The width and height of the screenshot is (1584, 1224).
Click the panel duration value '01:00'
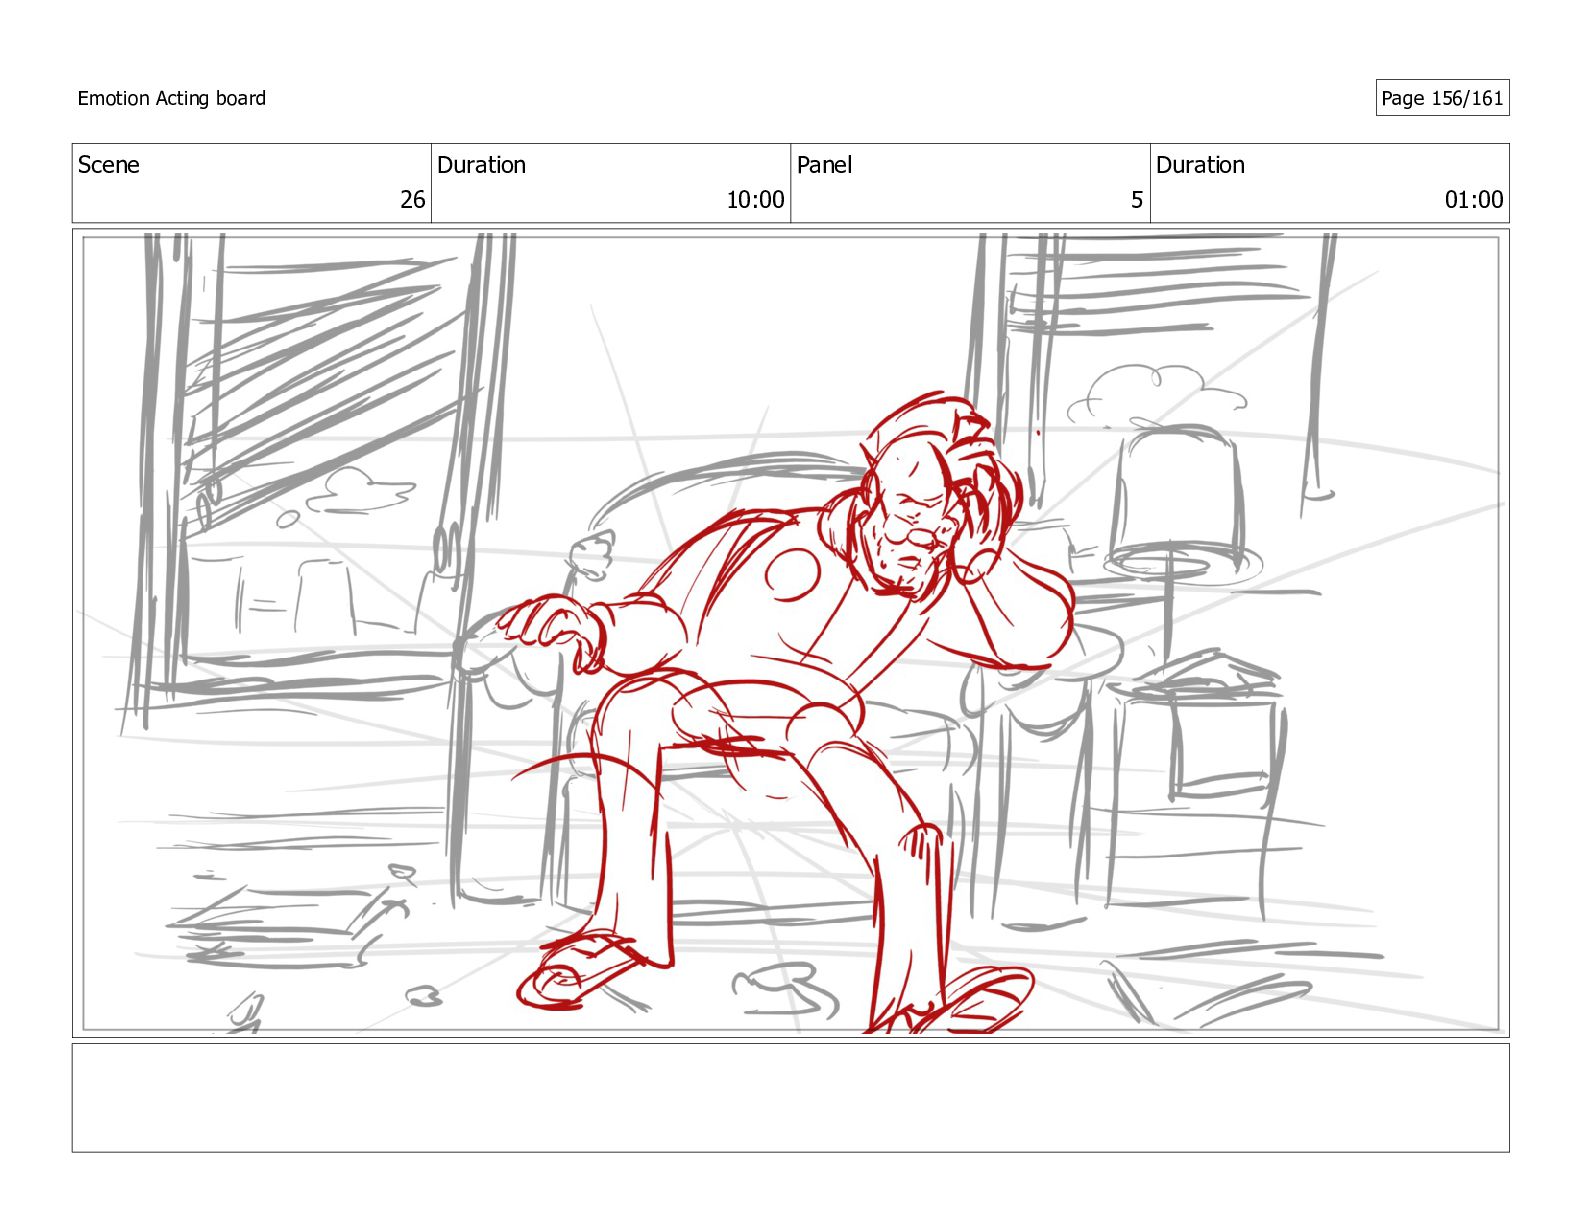tap(1474, 200)
